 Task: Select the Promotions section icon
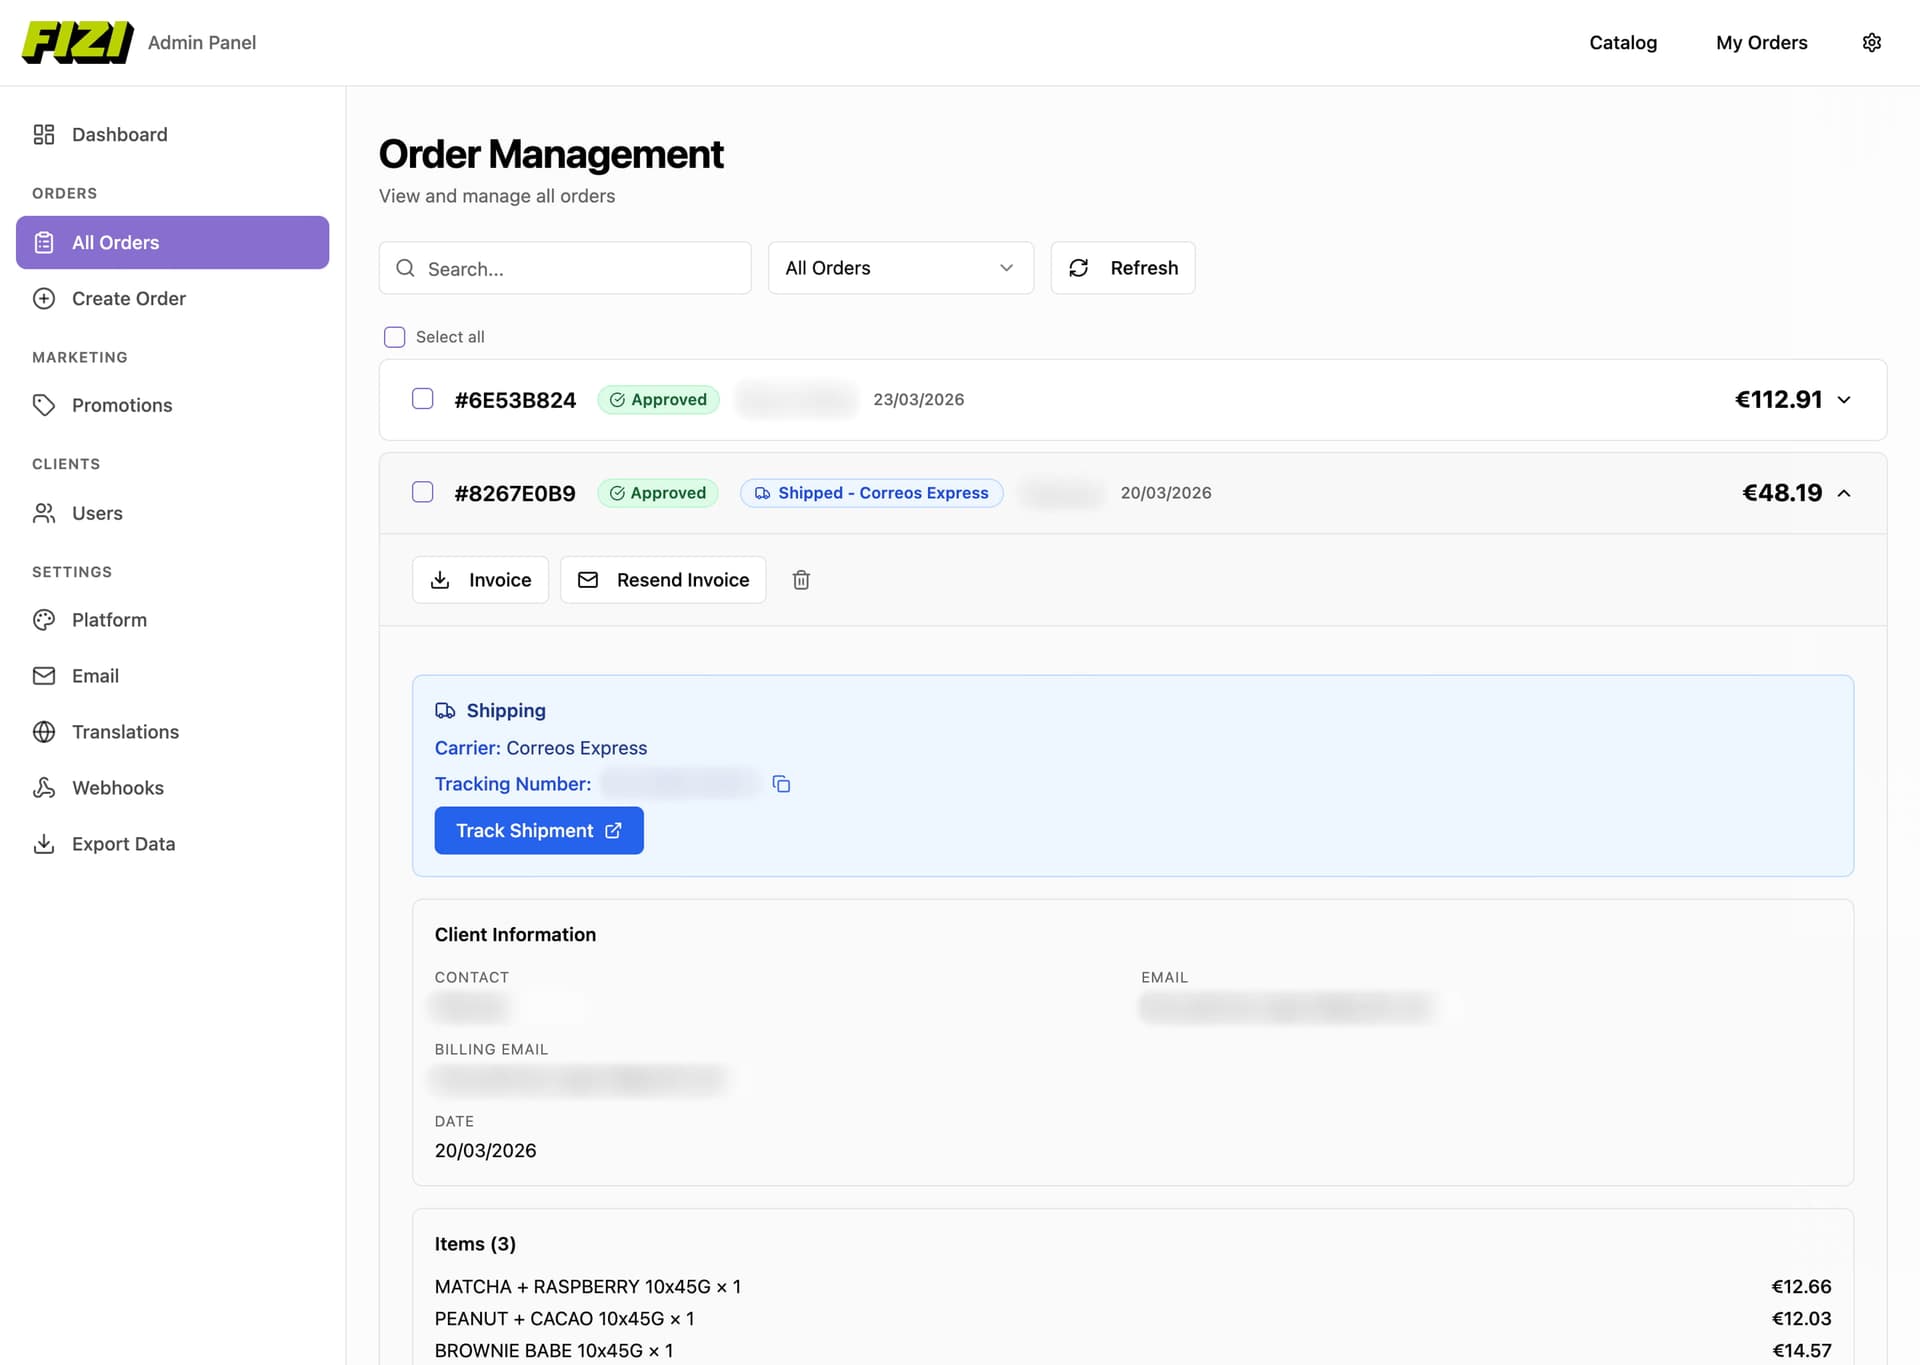(x=44, y=405)
